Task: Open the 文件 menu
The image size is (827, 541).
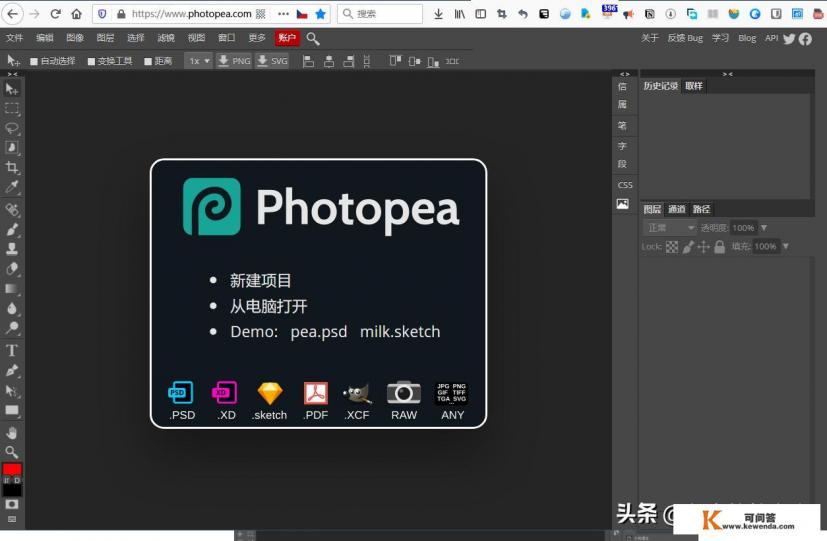Action: click(15, 38)
